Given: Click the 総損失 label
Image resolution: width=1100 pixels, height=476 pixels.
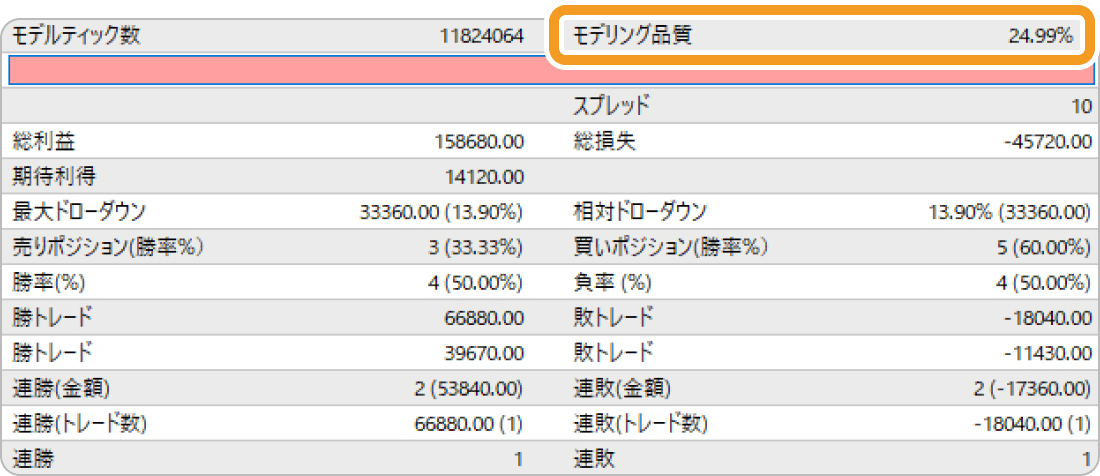Looking at the screenshot, I should click(x=604, y=142).
